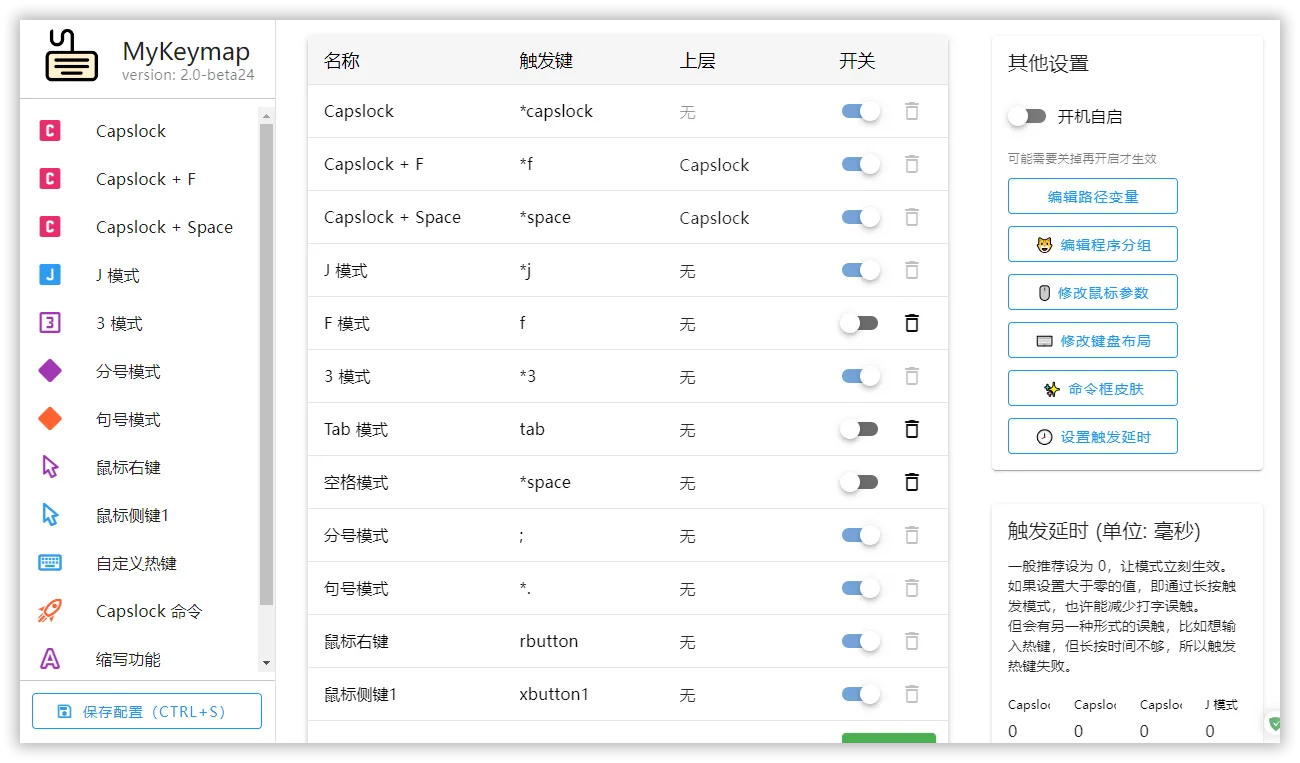
Task: Click the greyed trash icon in 句号模式 row
Action: 911,588
